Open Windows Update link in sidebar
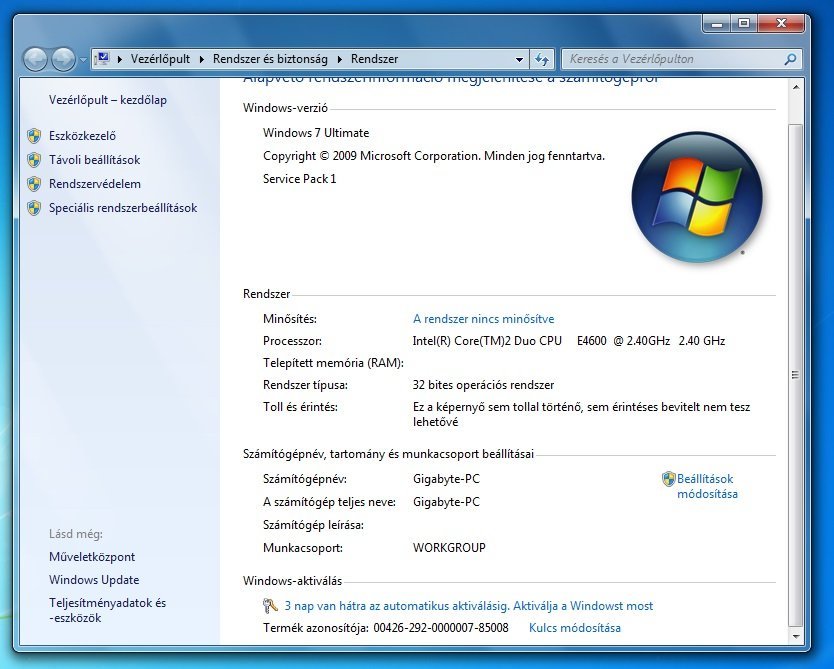This screenshot has height=669, width=834. pyautogui.click(x=94, y=580)
